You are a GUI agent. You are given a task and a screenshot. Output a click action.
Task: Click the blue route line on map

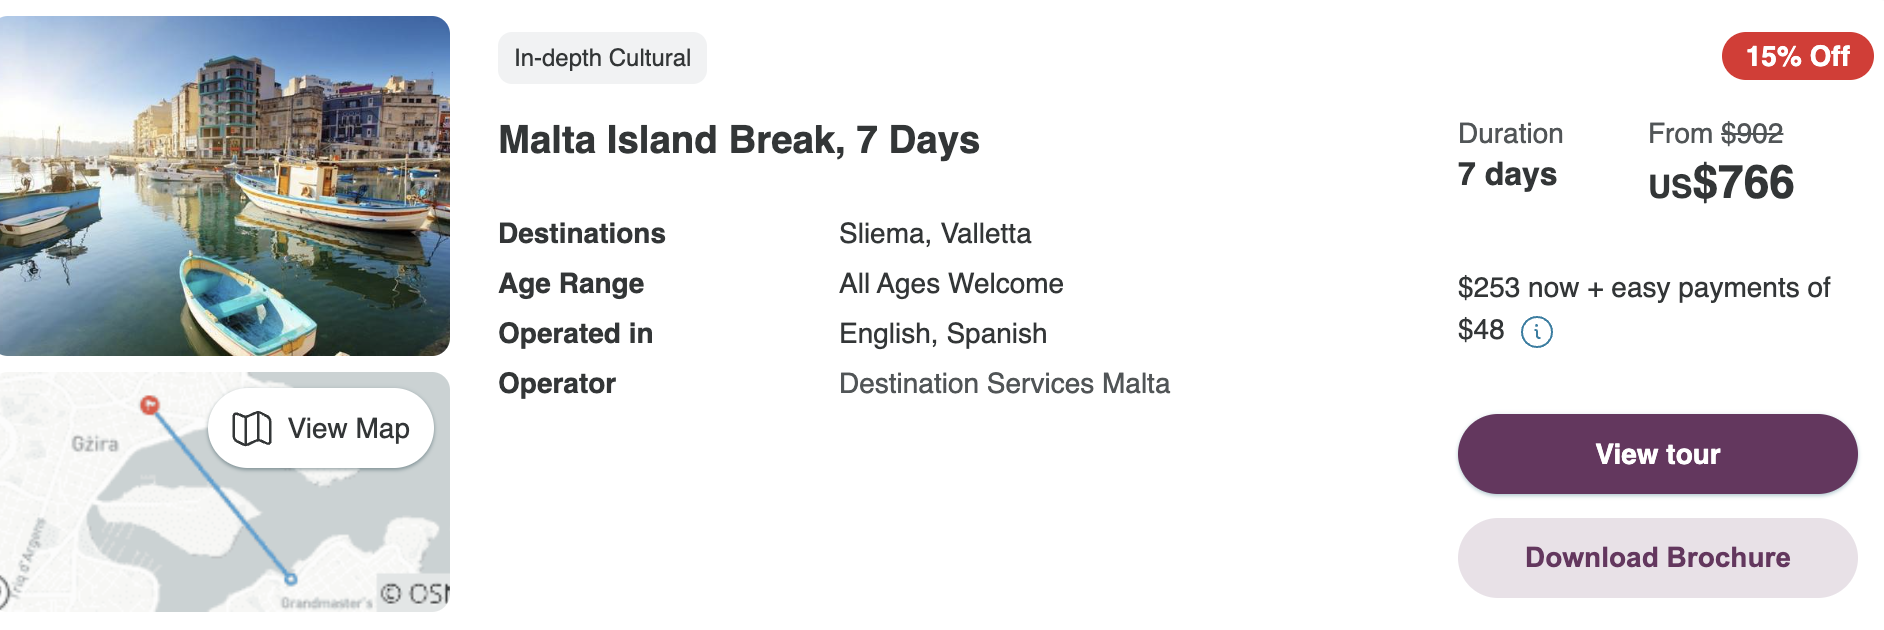coord(220,492)
